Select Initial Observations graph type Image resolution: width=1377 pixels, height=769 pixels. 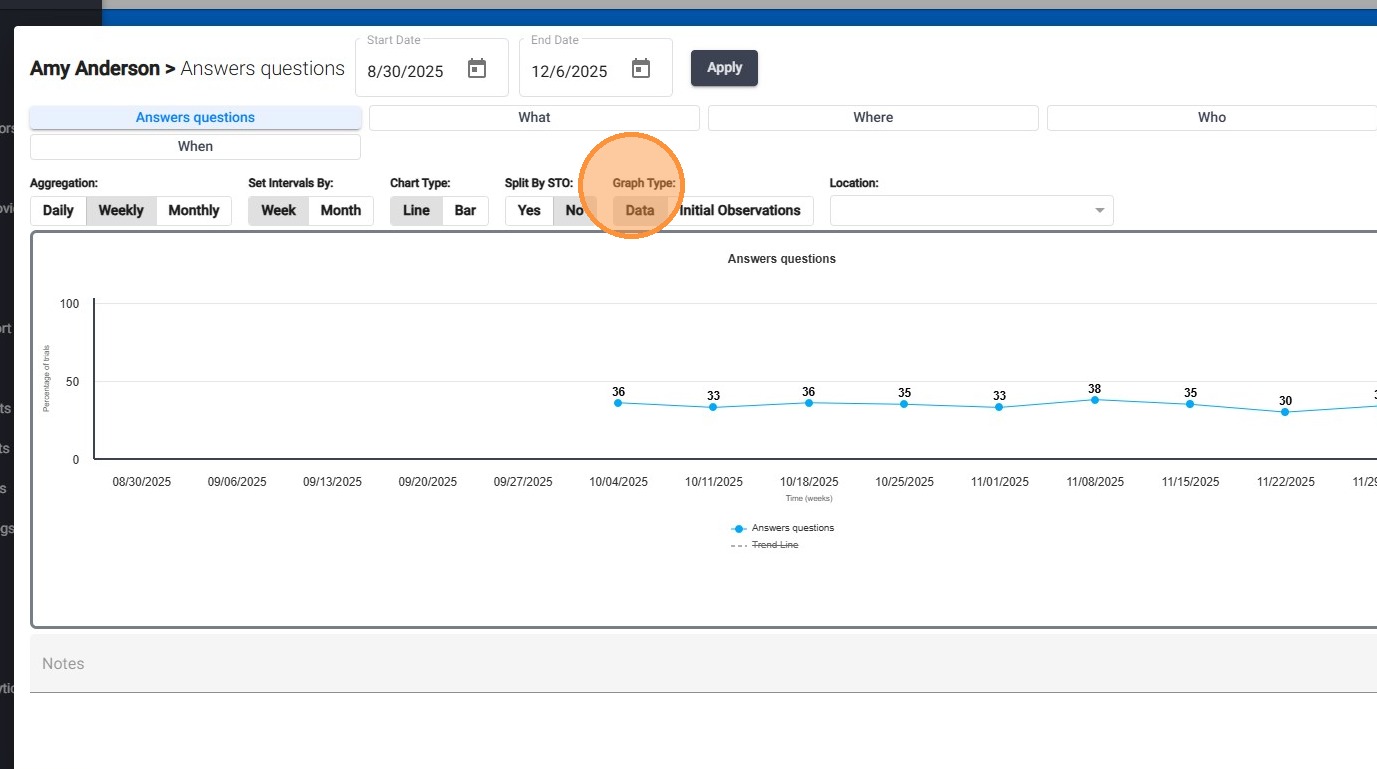coord(740,210)
